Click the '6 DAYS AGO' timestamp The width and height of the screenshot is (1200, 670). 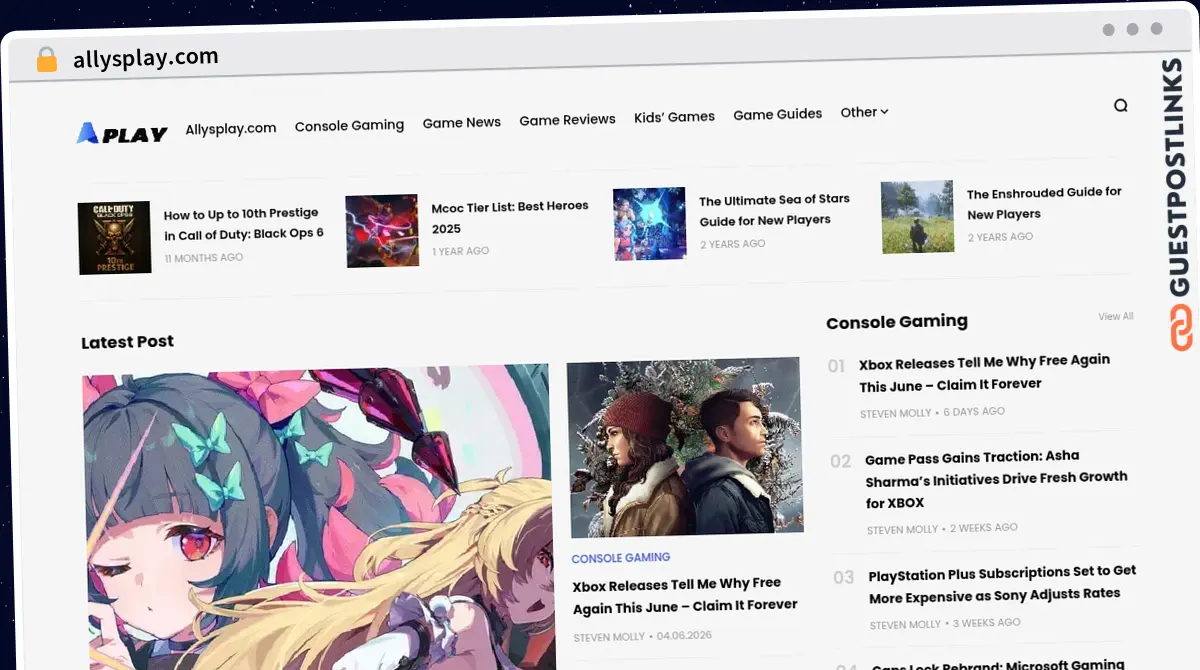[974, 411]
